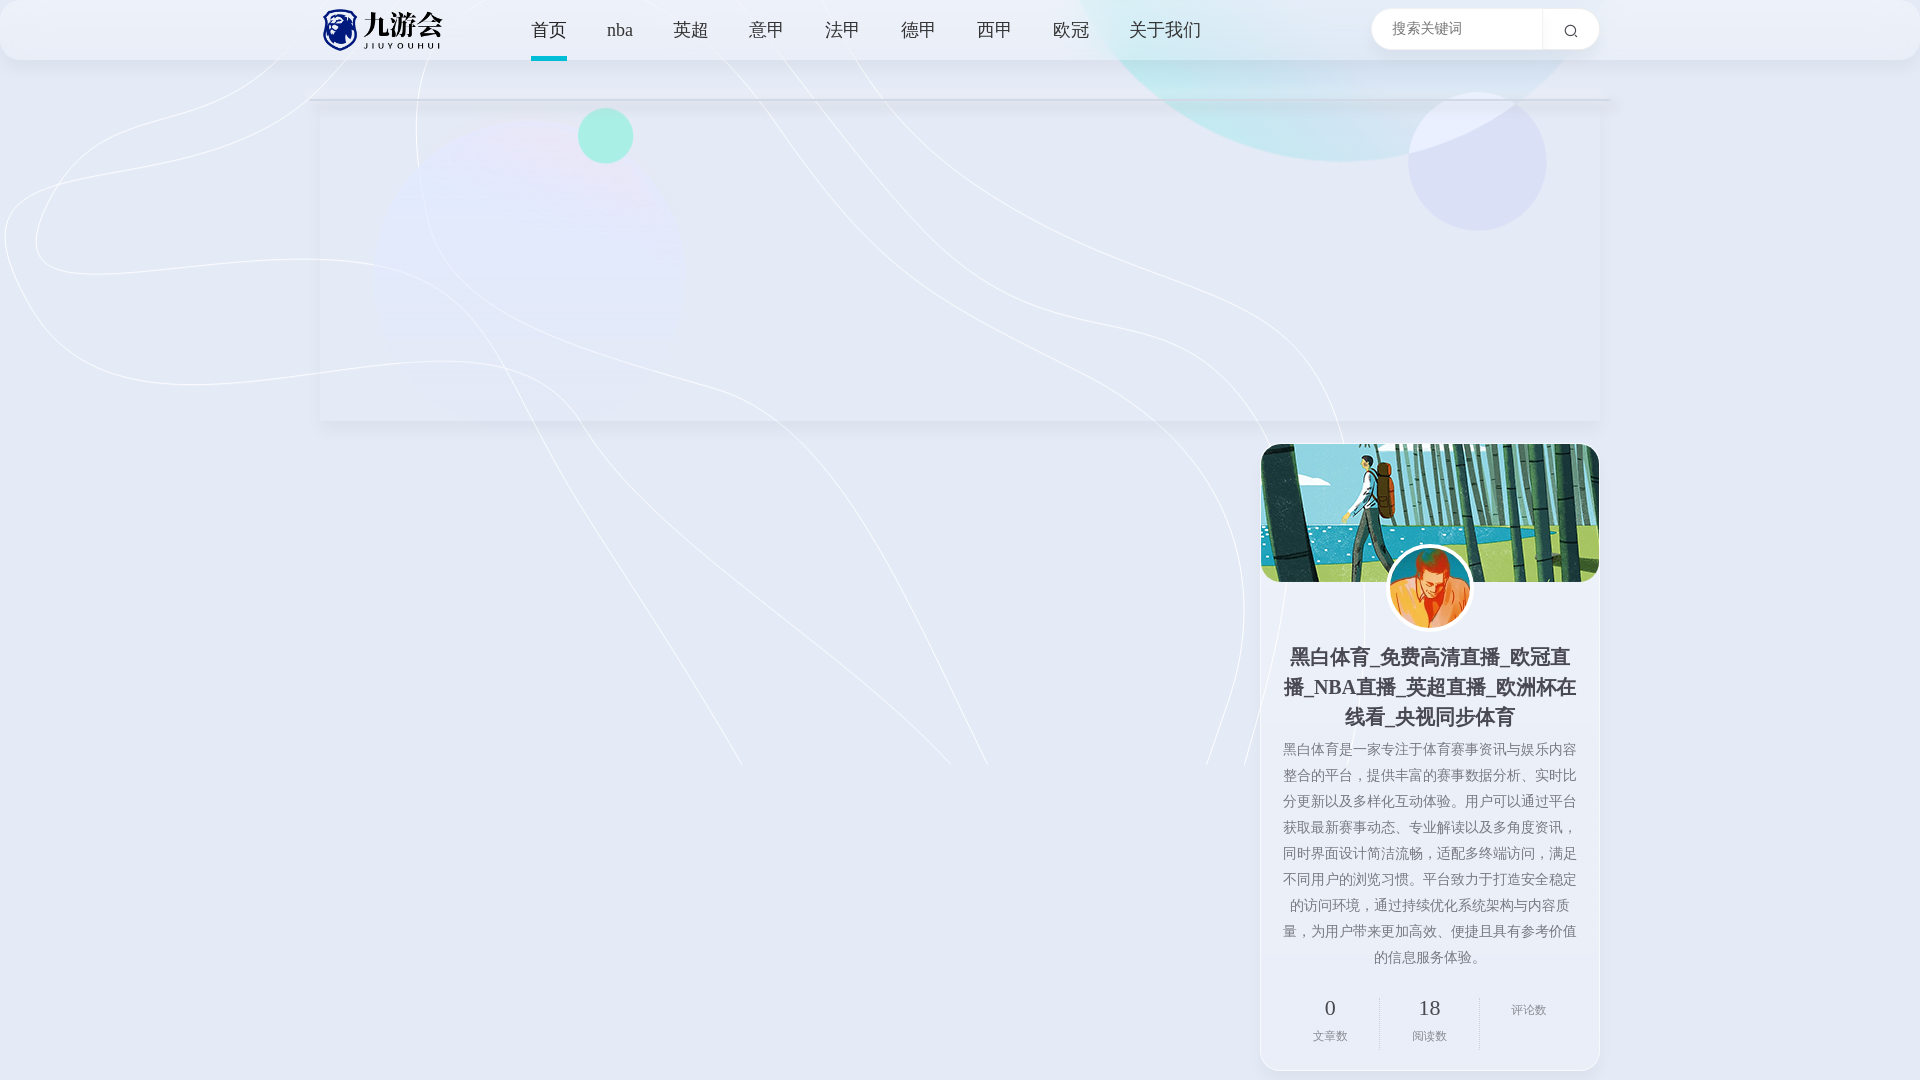
Task: Open the 欧冠 navigation item
Action: (1071, 30)
